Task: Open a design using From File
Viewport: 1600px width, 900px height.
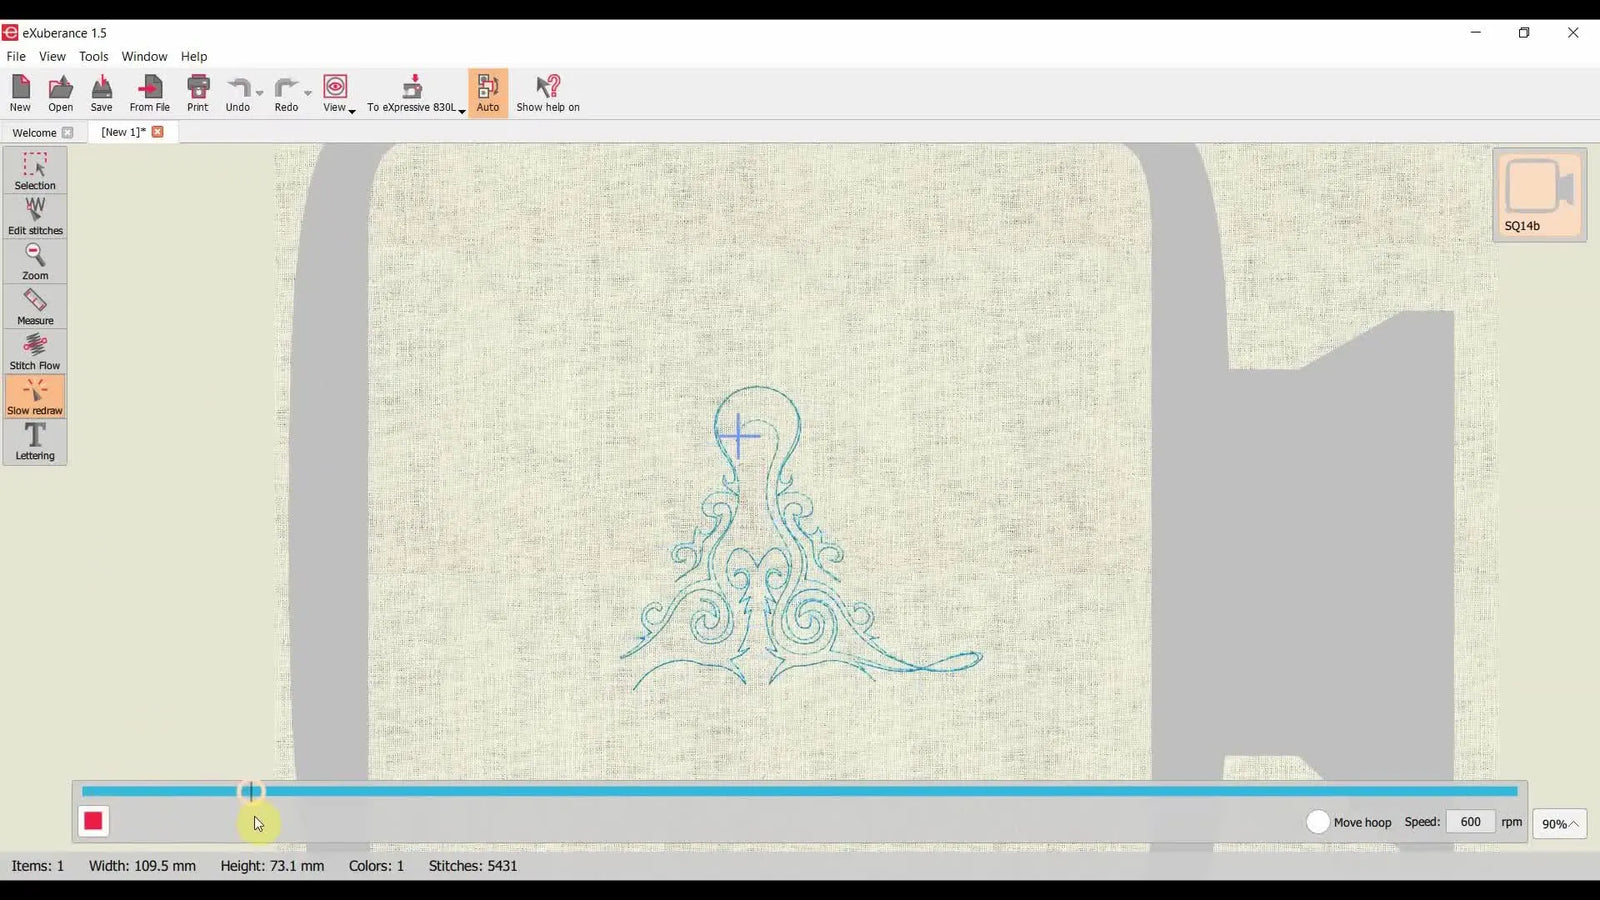Action: point(149,92)
